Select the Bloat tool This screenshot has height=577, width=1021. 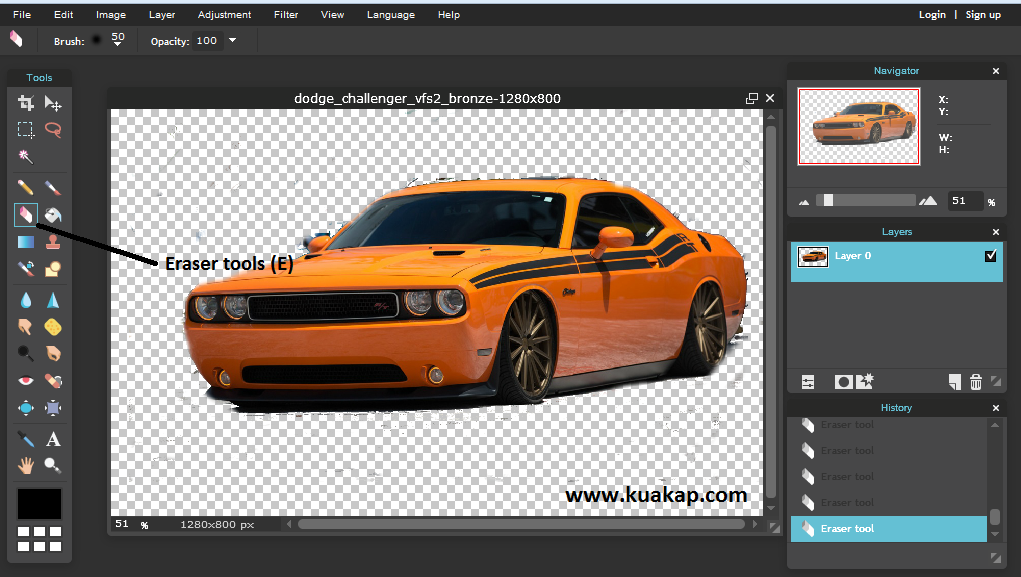pyautogui.click(x=25, y=408)
